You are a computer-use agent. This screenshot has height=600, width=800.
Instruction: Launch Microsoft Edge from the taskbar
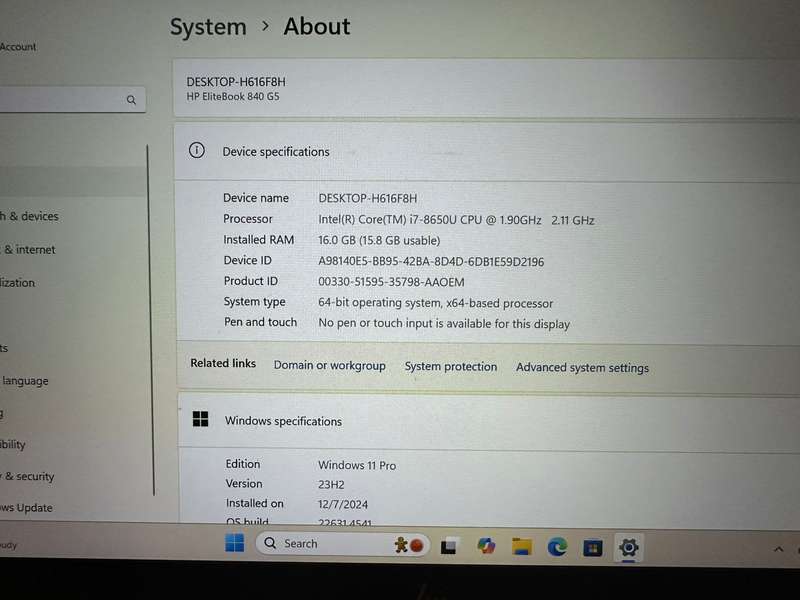coord(557,547)
